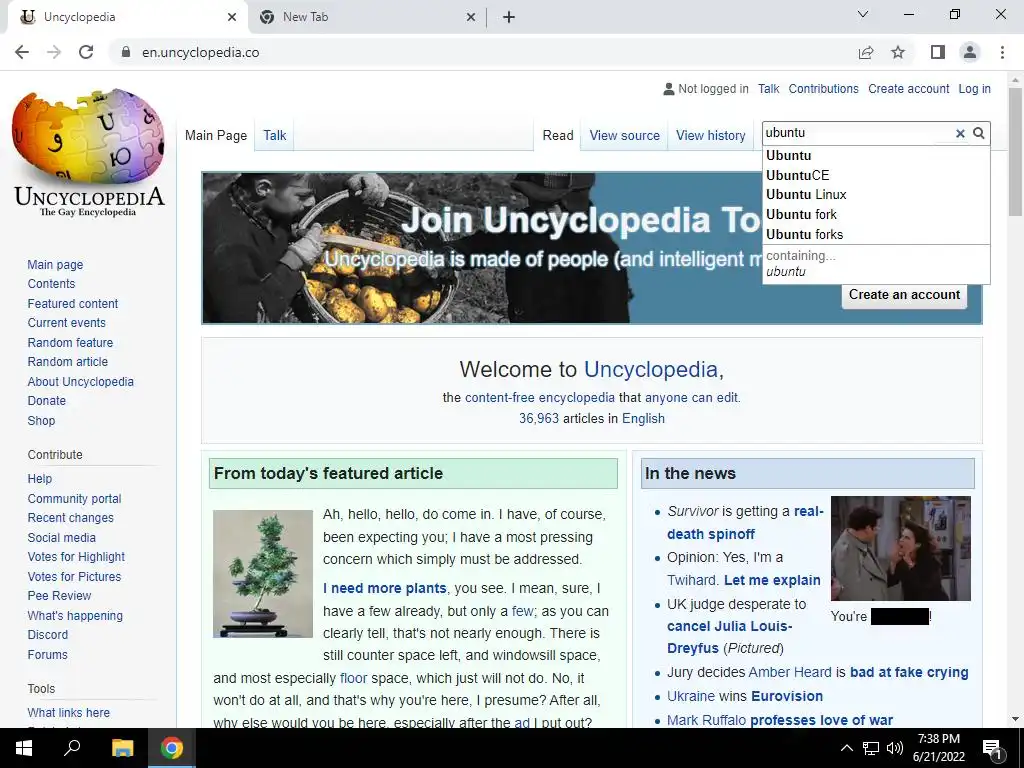The image size is (1024, 768).
Task: Open the Log in link
Action: click(x=974, y=89)
